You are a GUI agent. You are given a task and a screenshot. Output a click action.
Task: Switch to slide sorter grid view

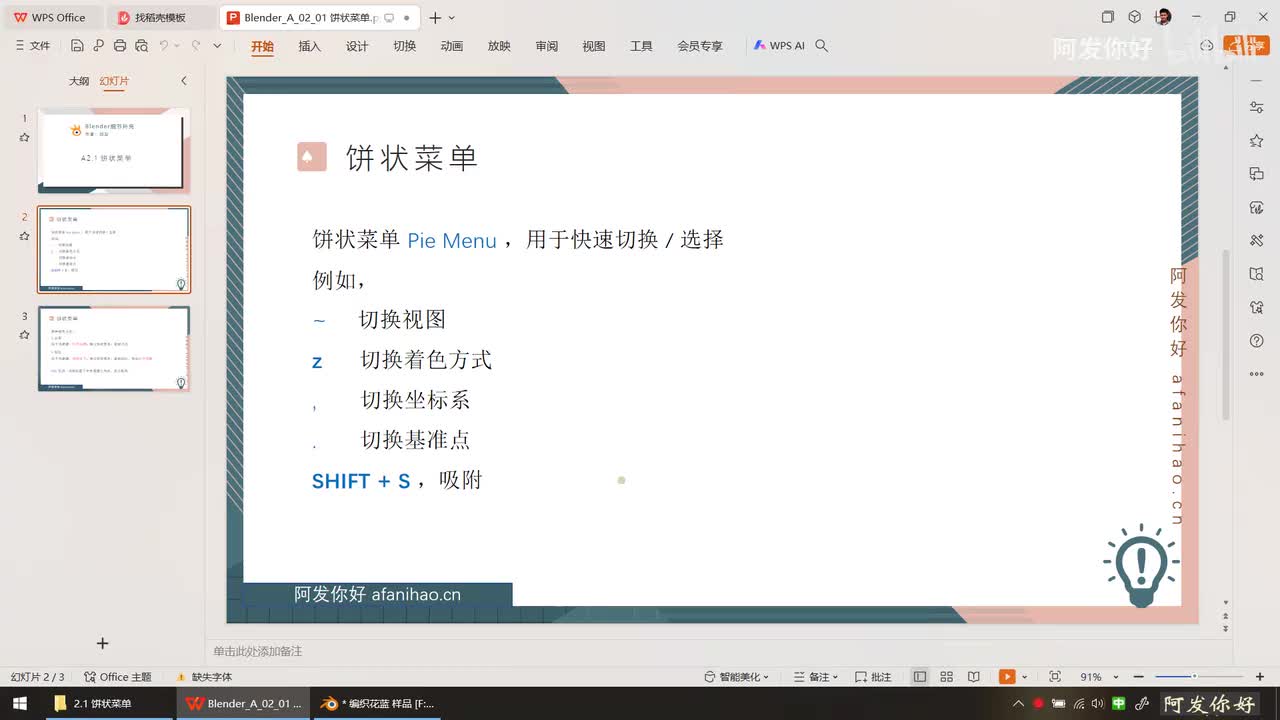point(946,677)
